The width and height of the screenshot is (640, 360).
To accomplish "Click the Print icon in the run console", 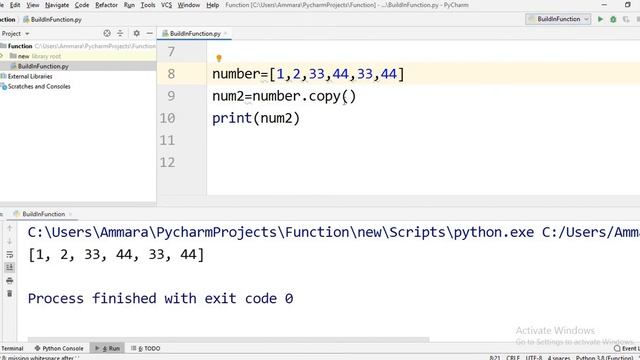I will coord(10,280).
